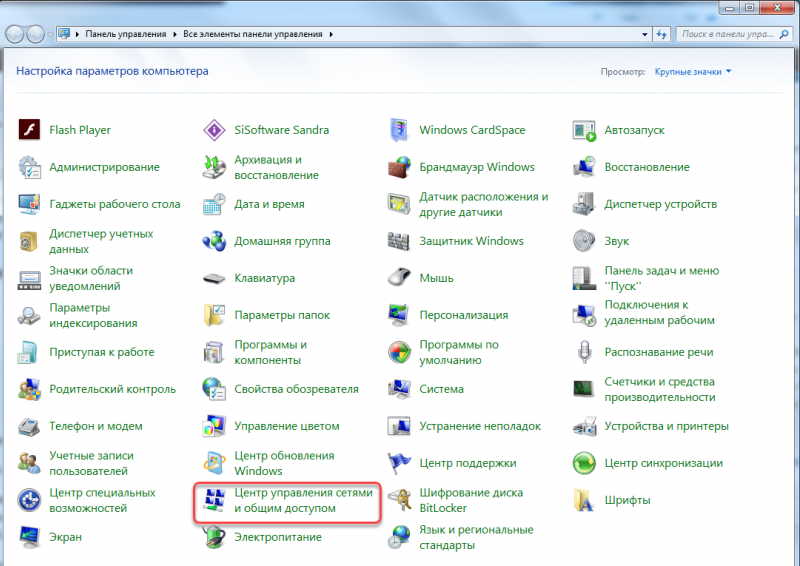The image size is (800, 566).
Task: Click the Персонализация icon
Action: pyautogui.click(x=399, y=315)
